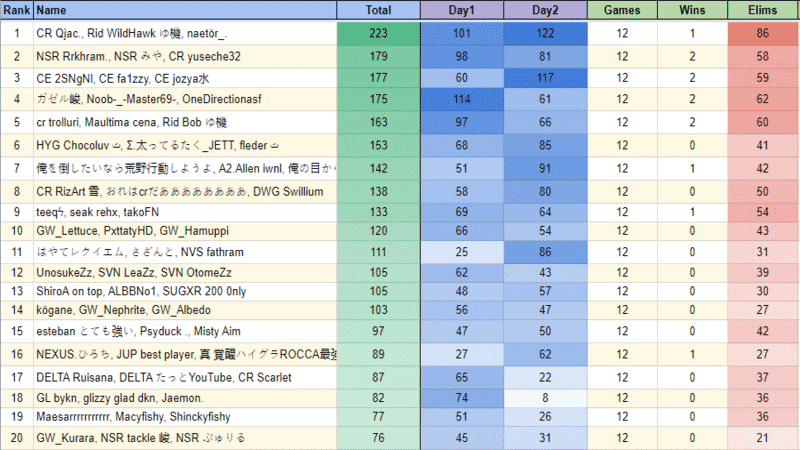Click the Wins column header
Screen dimensions: 800x450
[692, 10]
